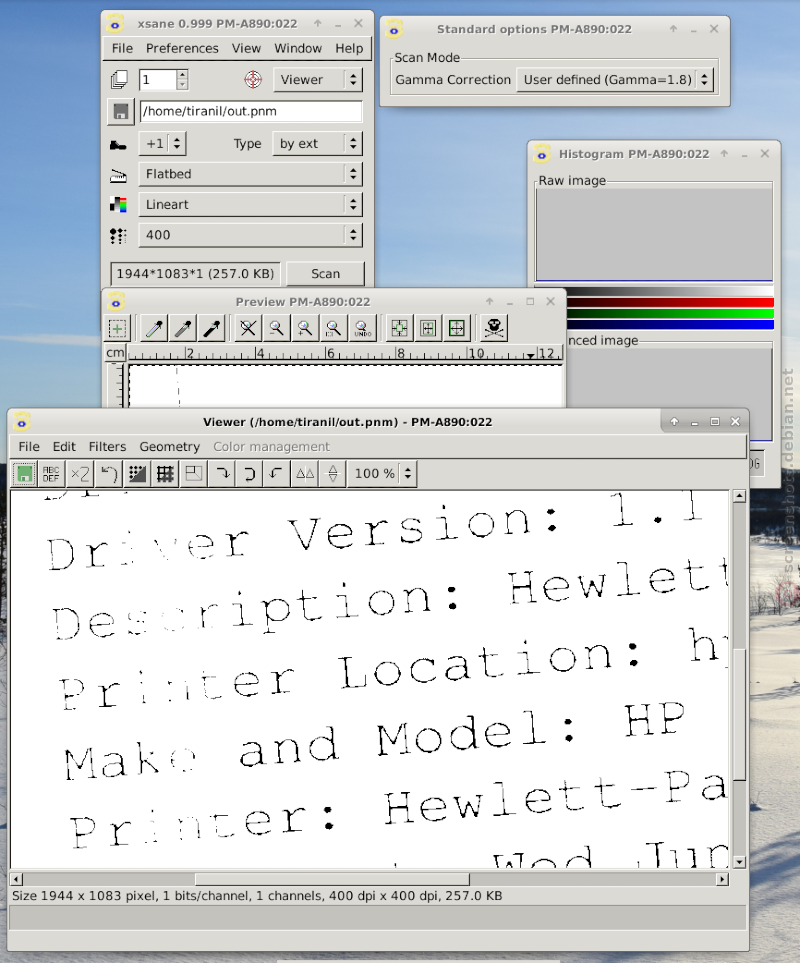Click the Viewer horizontal scrollbar right arrow
The image size is (800, 963).
(723, 879)
